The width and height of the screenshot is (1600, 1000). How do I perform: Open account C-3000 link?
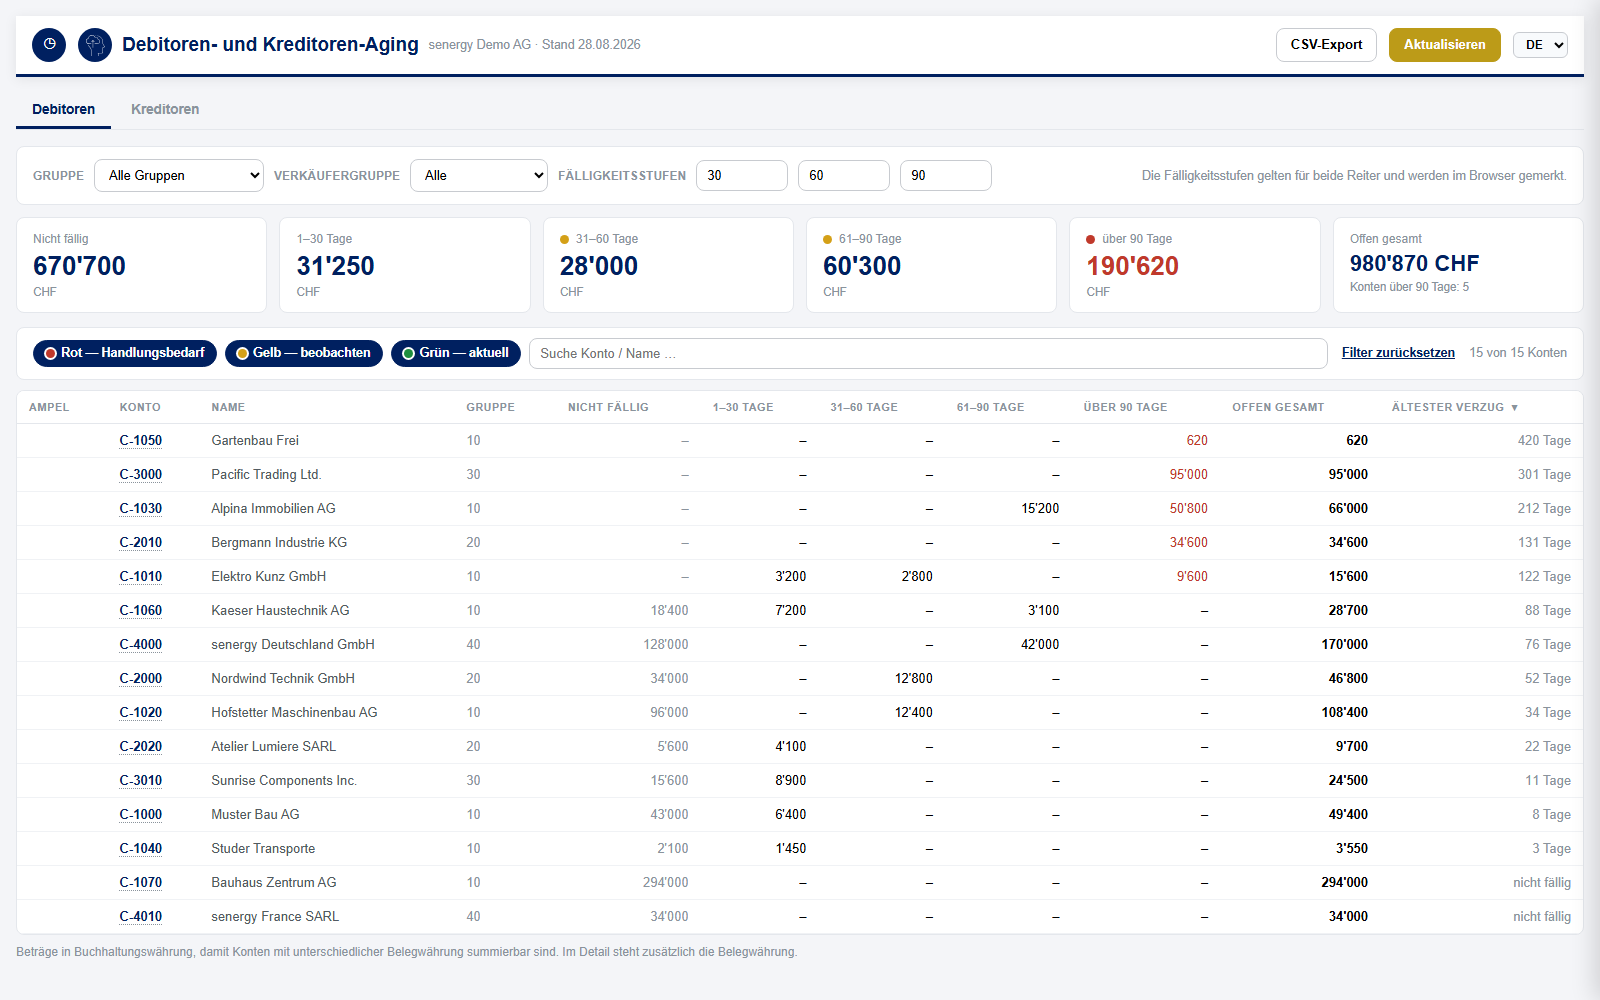coord(141,475)
